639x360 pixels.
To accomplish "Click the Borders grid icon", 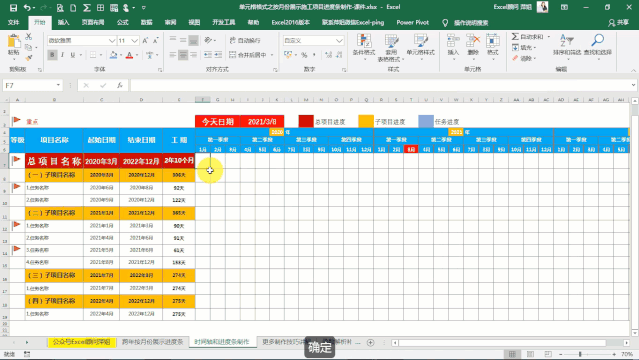I will coord(93,55).
